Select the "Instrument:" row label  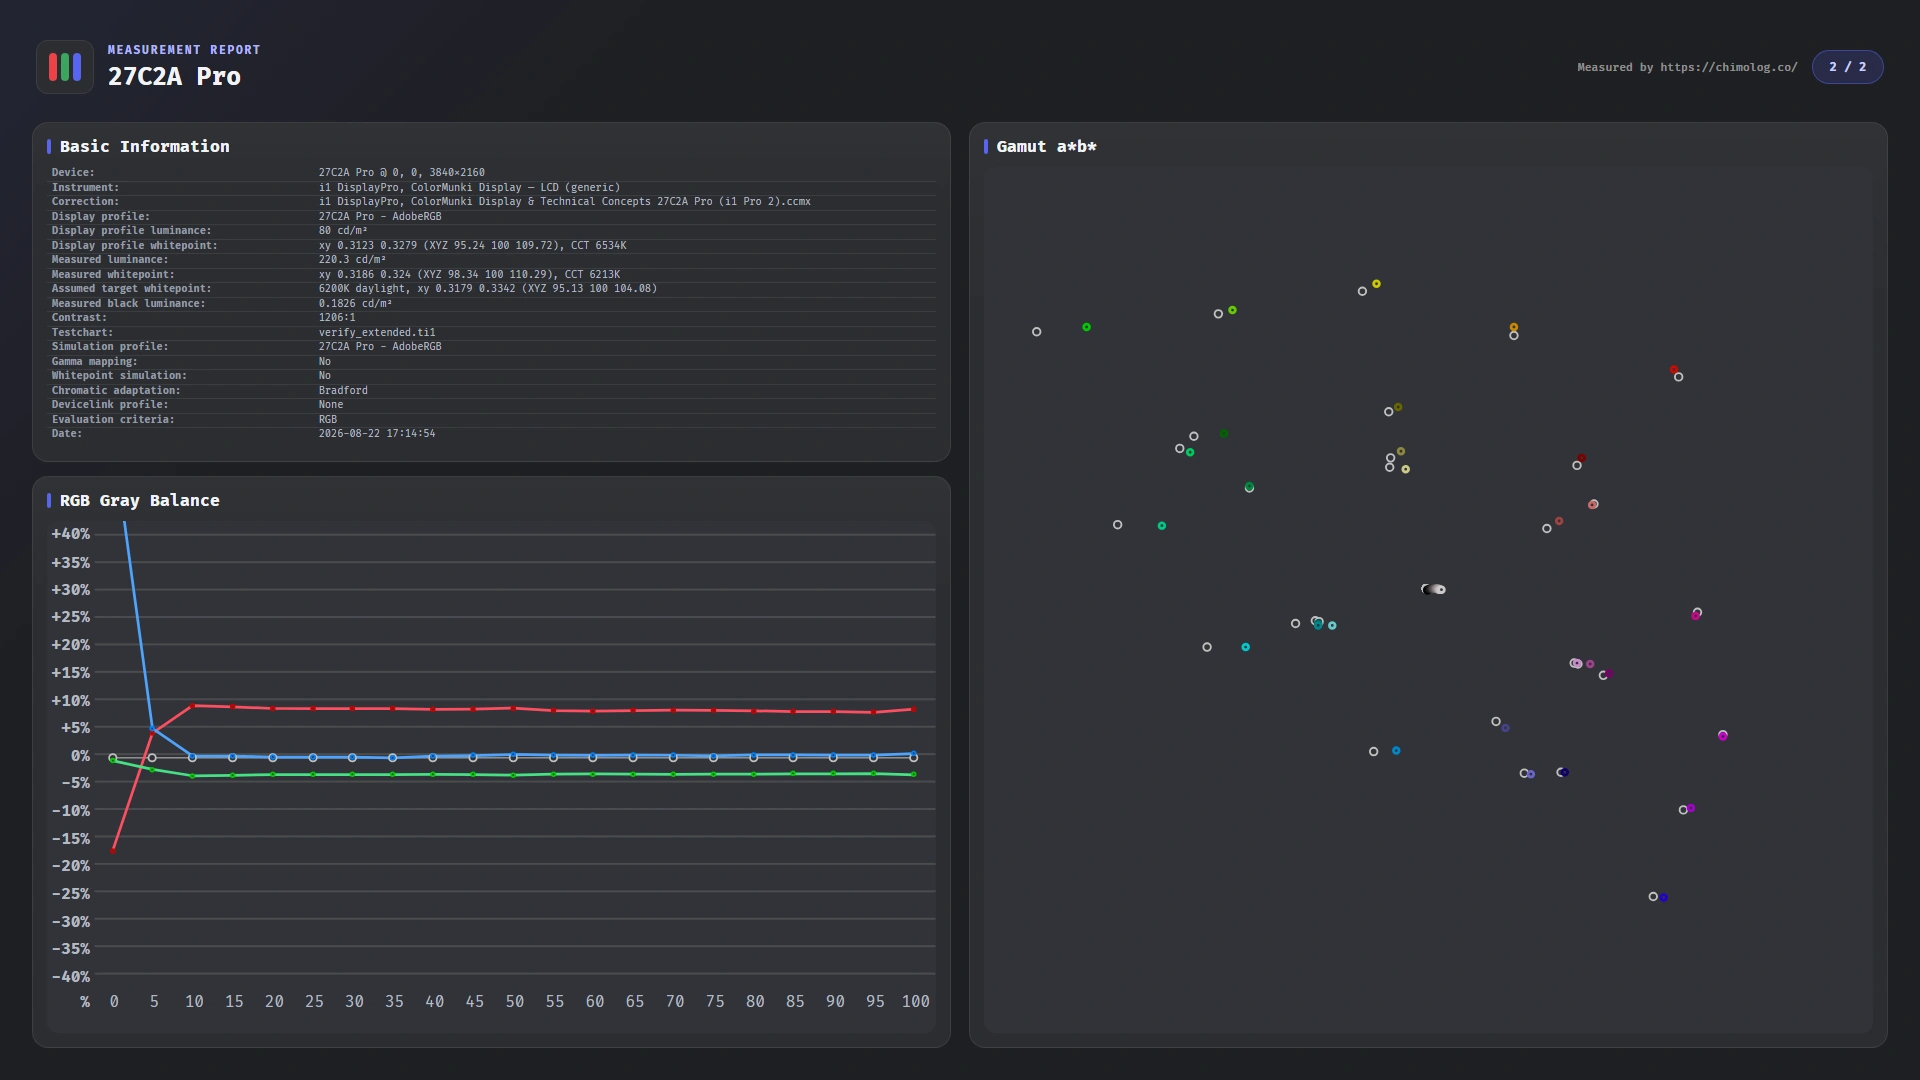[x=85, y=188]
